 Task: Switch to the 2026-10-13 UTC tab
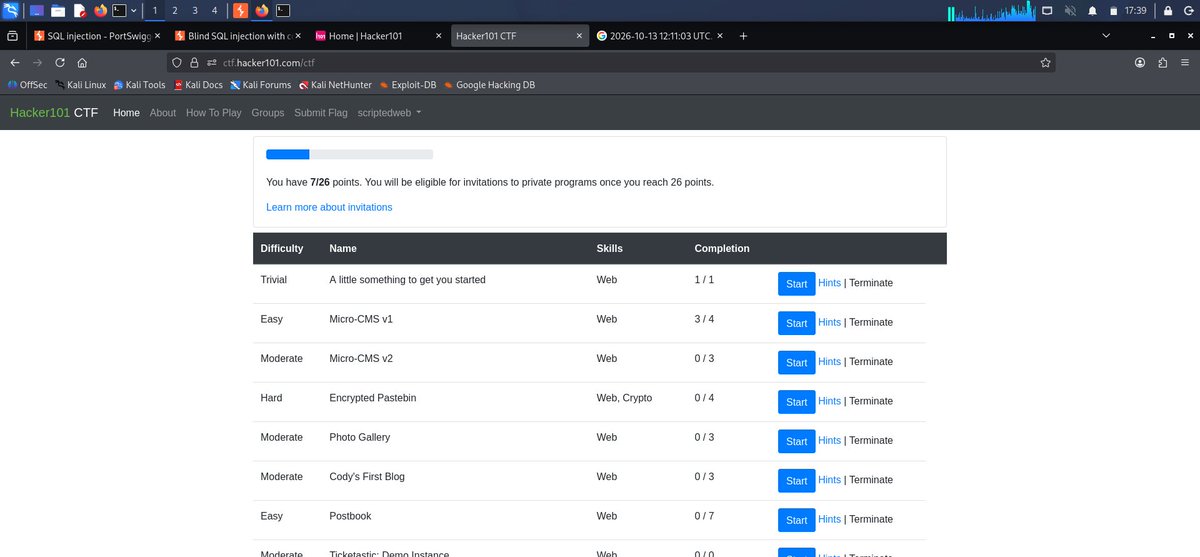coord(657,35)
